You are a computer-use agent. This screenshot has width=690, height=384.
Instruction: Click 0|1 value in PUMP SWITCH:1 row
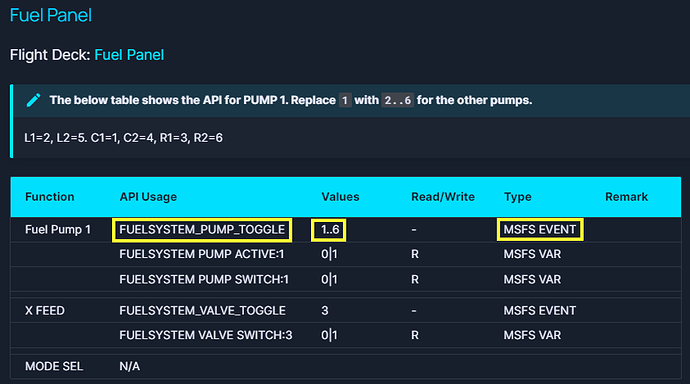(x=329, y=279)
